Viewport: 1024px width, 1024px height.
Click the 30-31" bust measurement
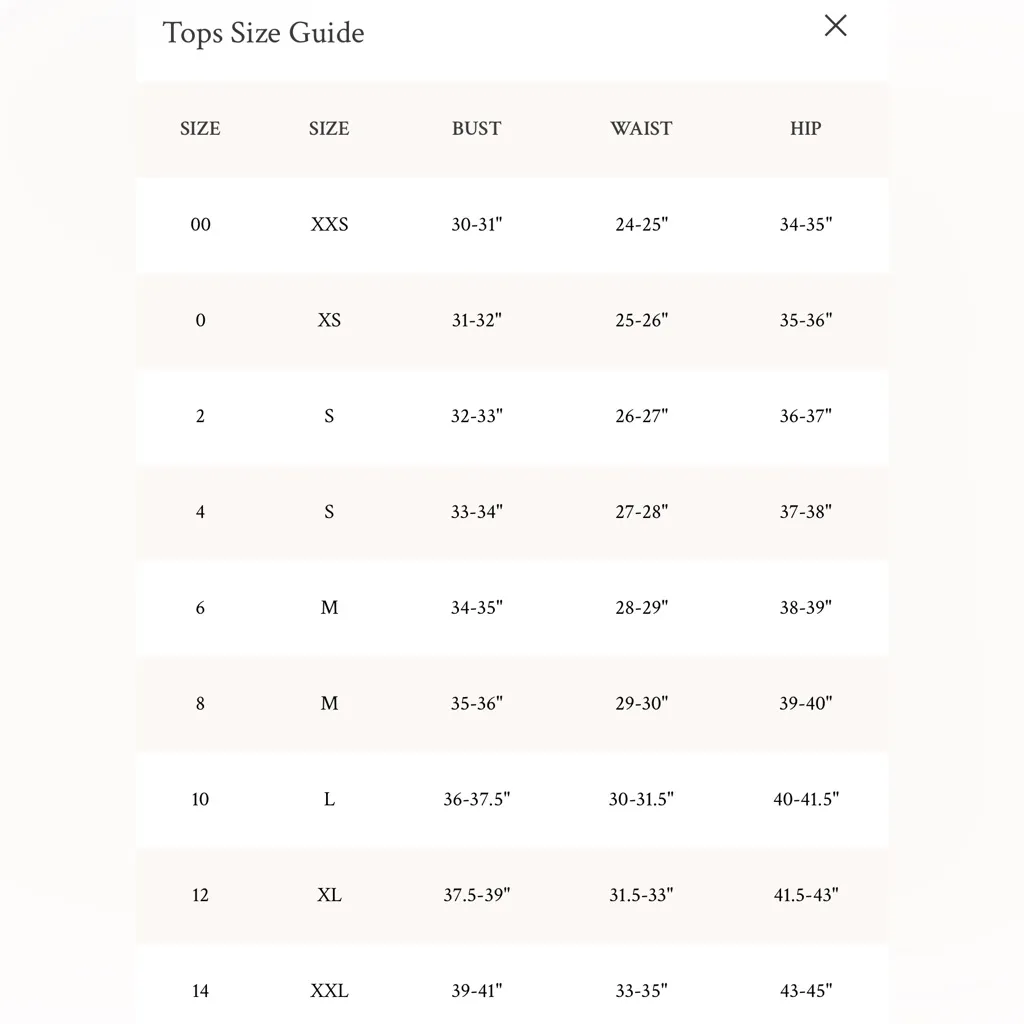(x=476, y=224)
